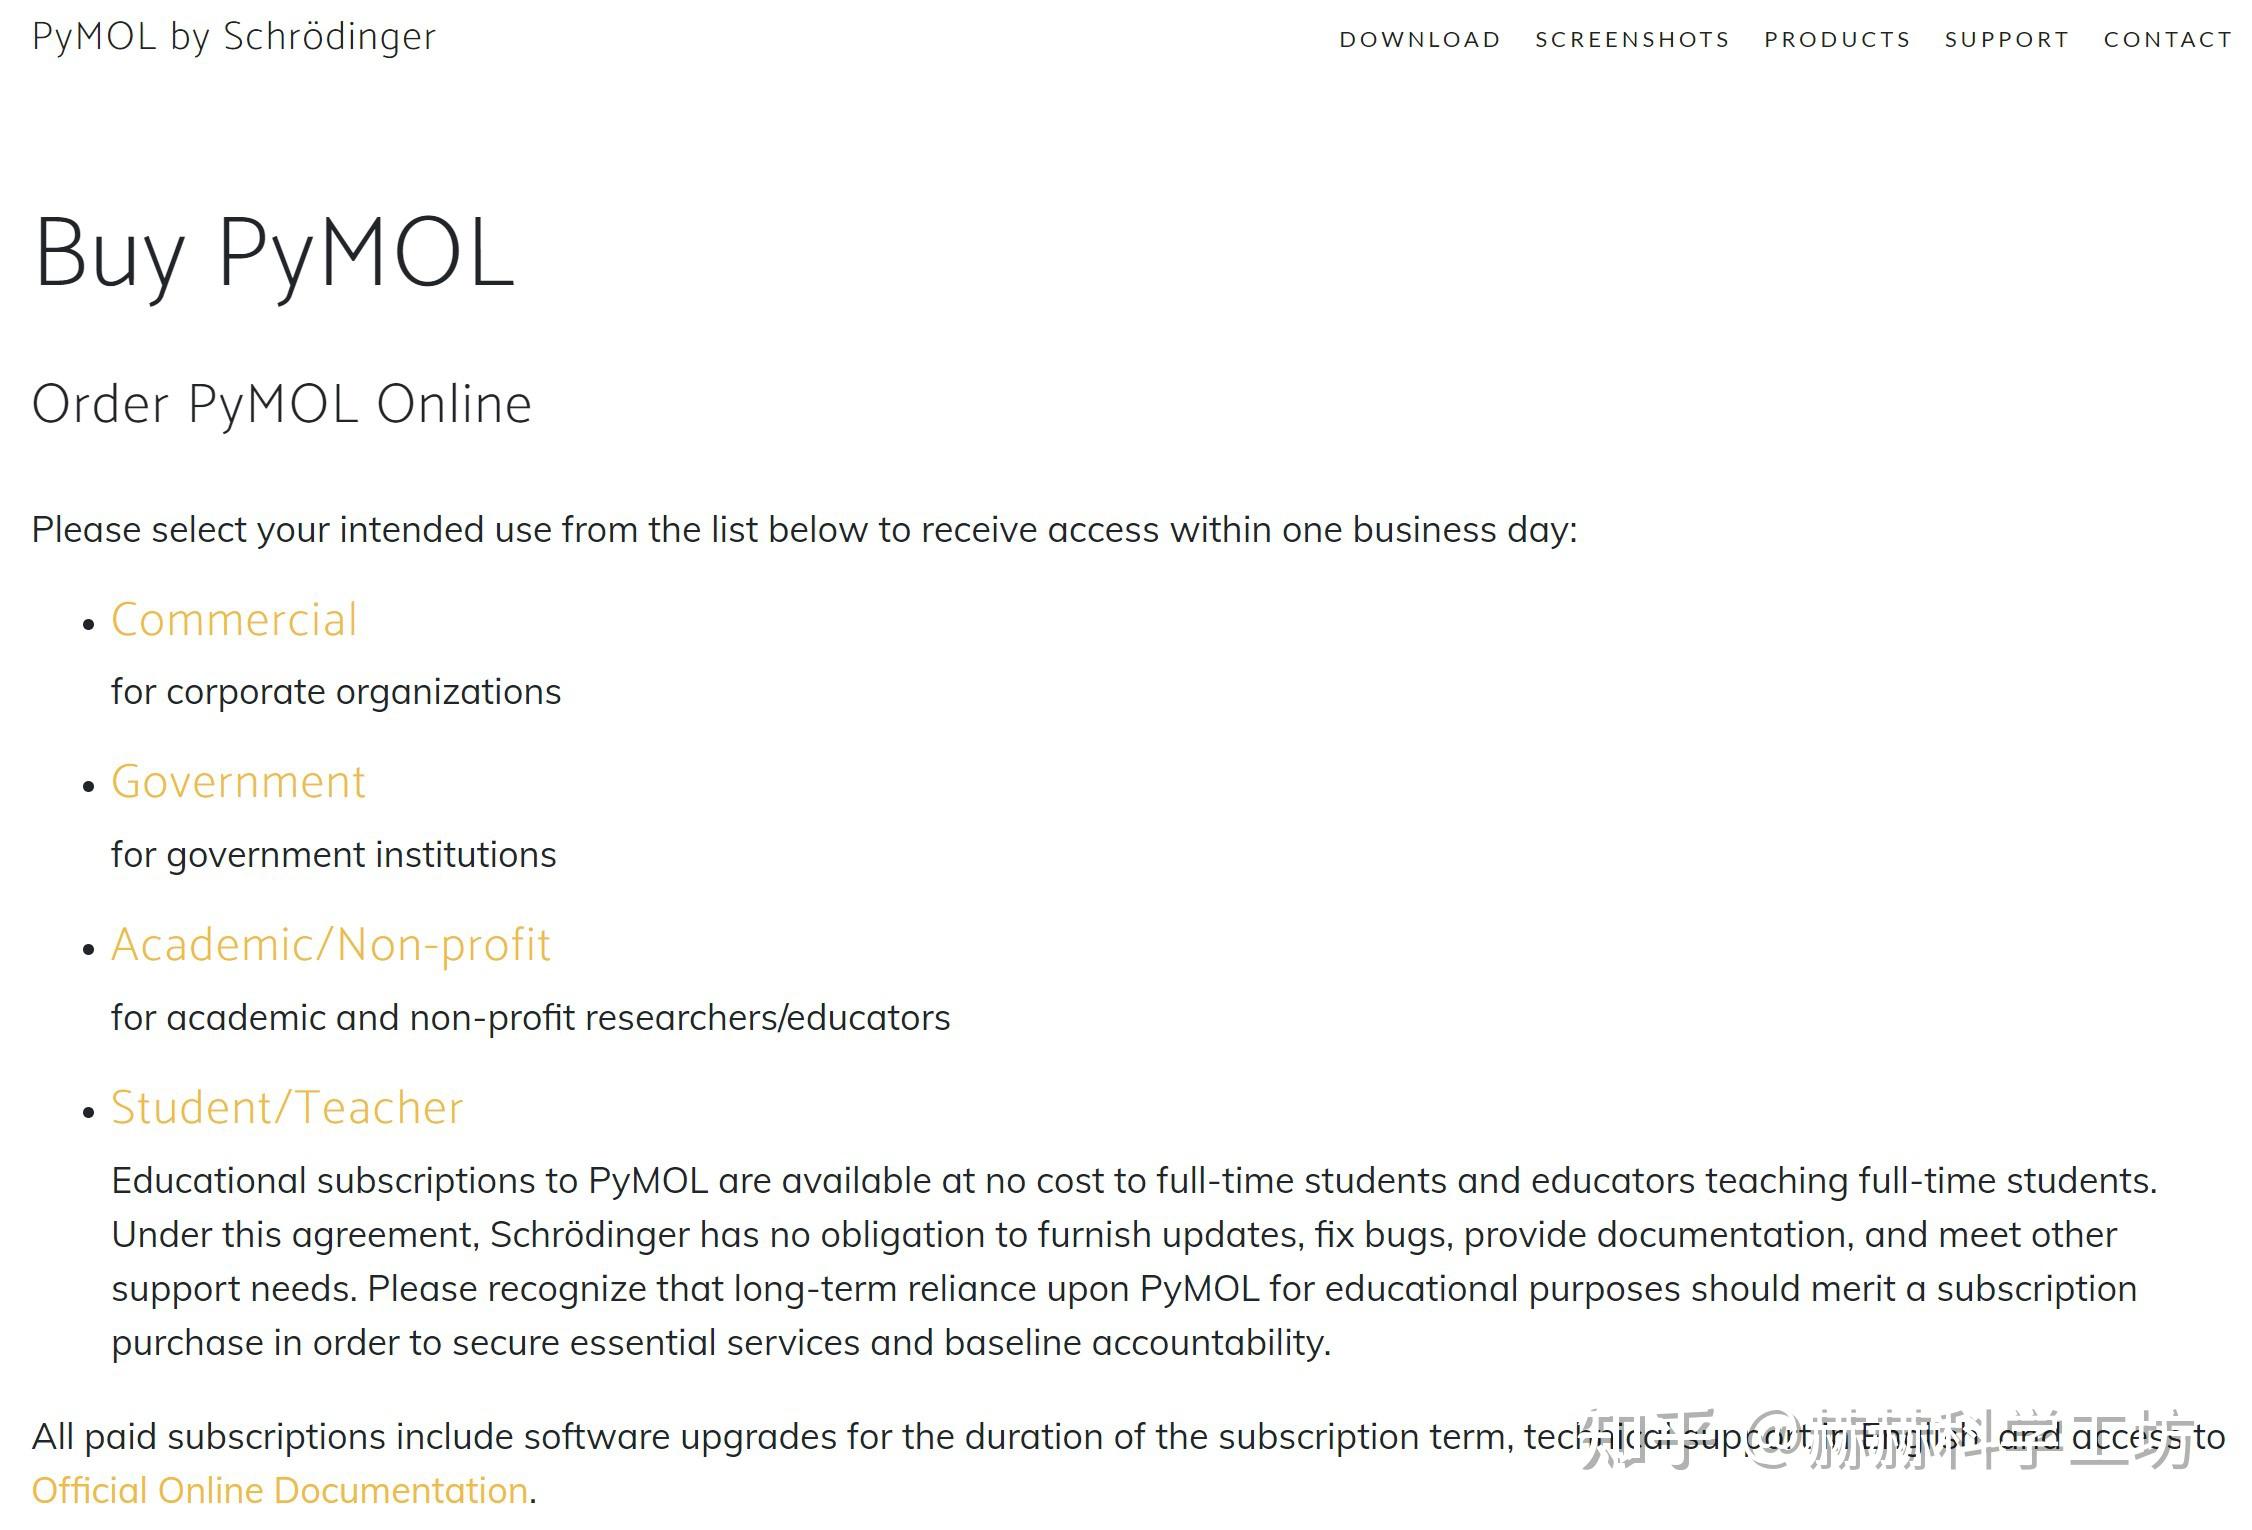Click the Student/Teacher option

point(287,1108)
